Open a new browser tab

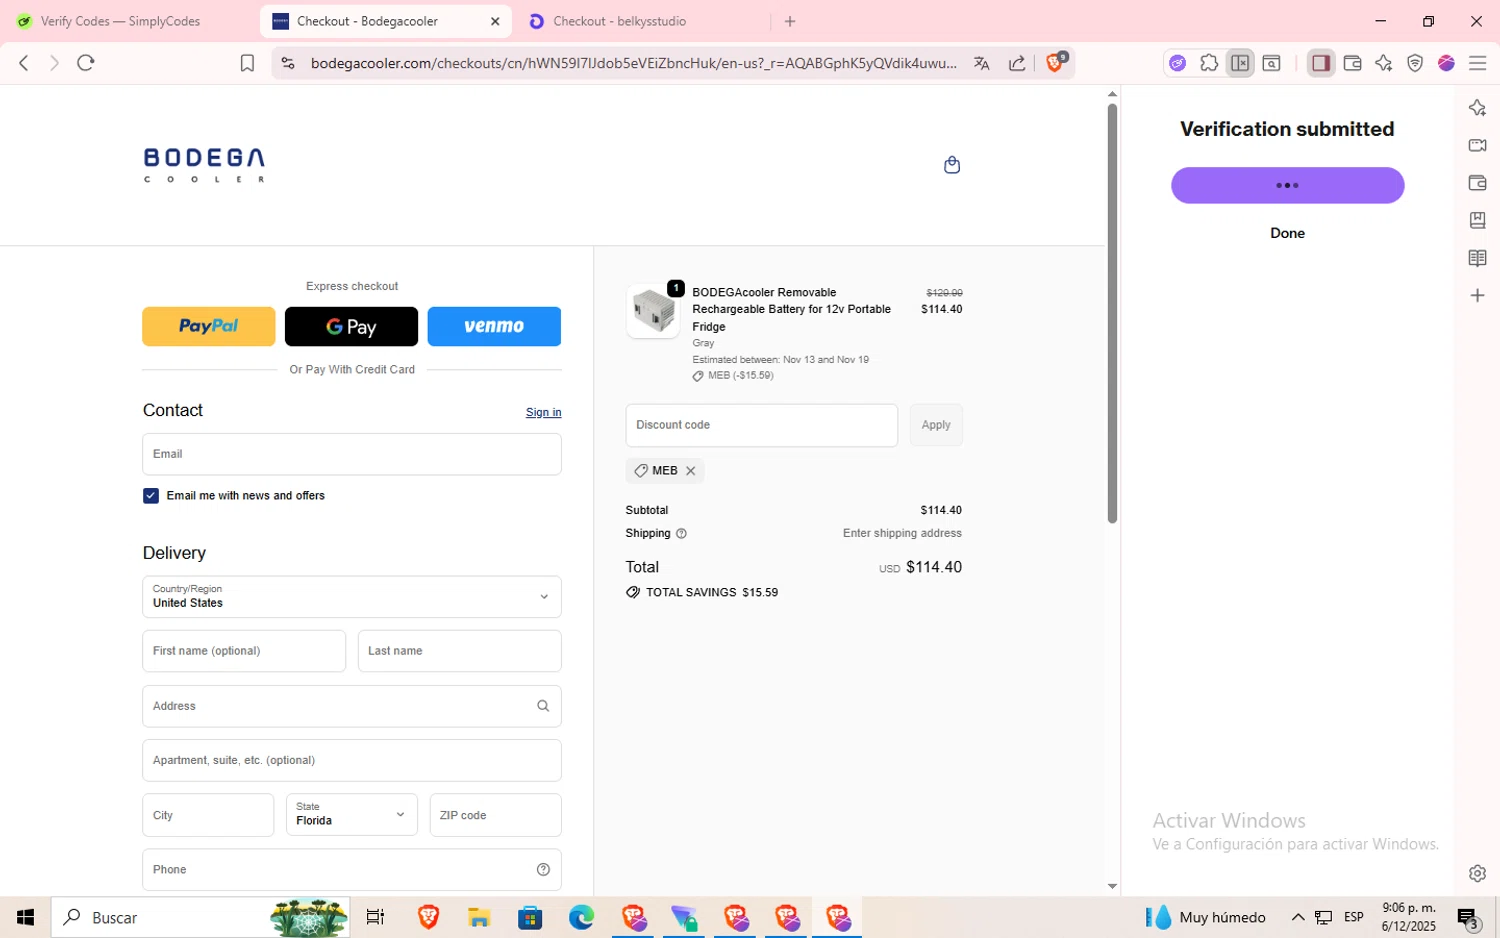(x=790, y=21)
